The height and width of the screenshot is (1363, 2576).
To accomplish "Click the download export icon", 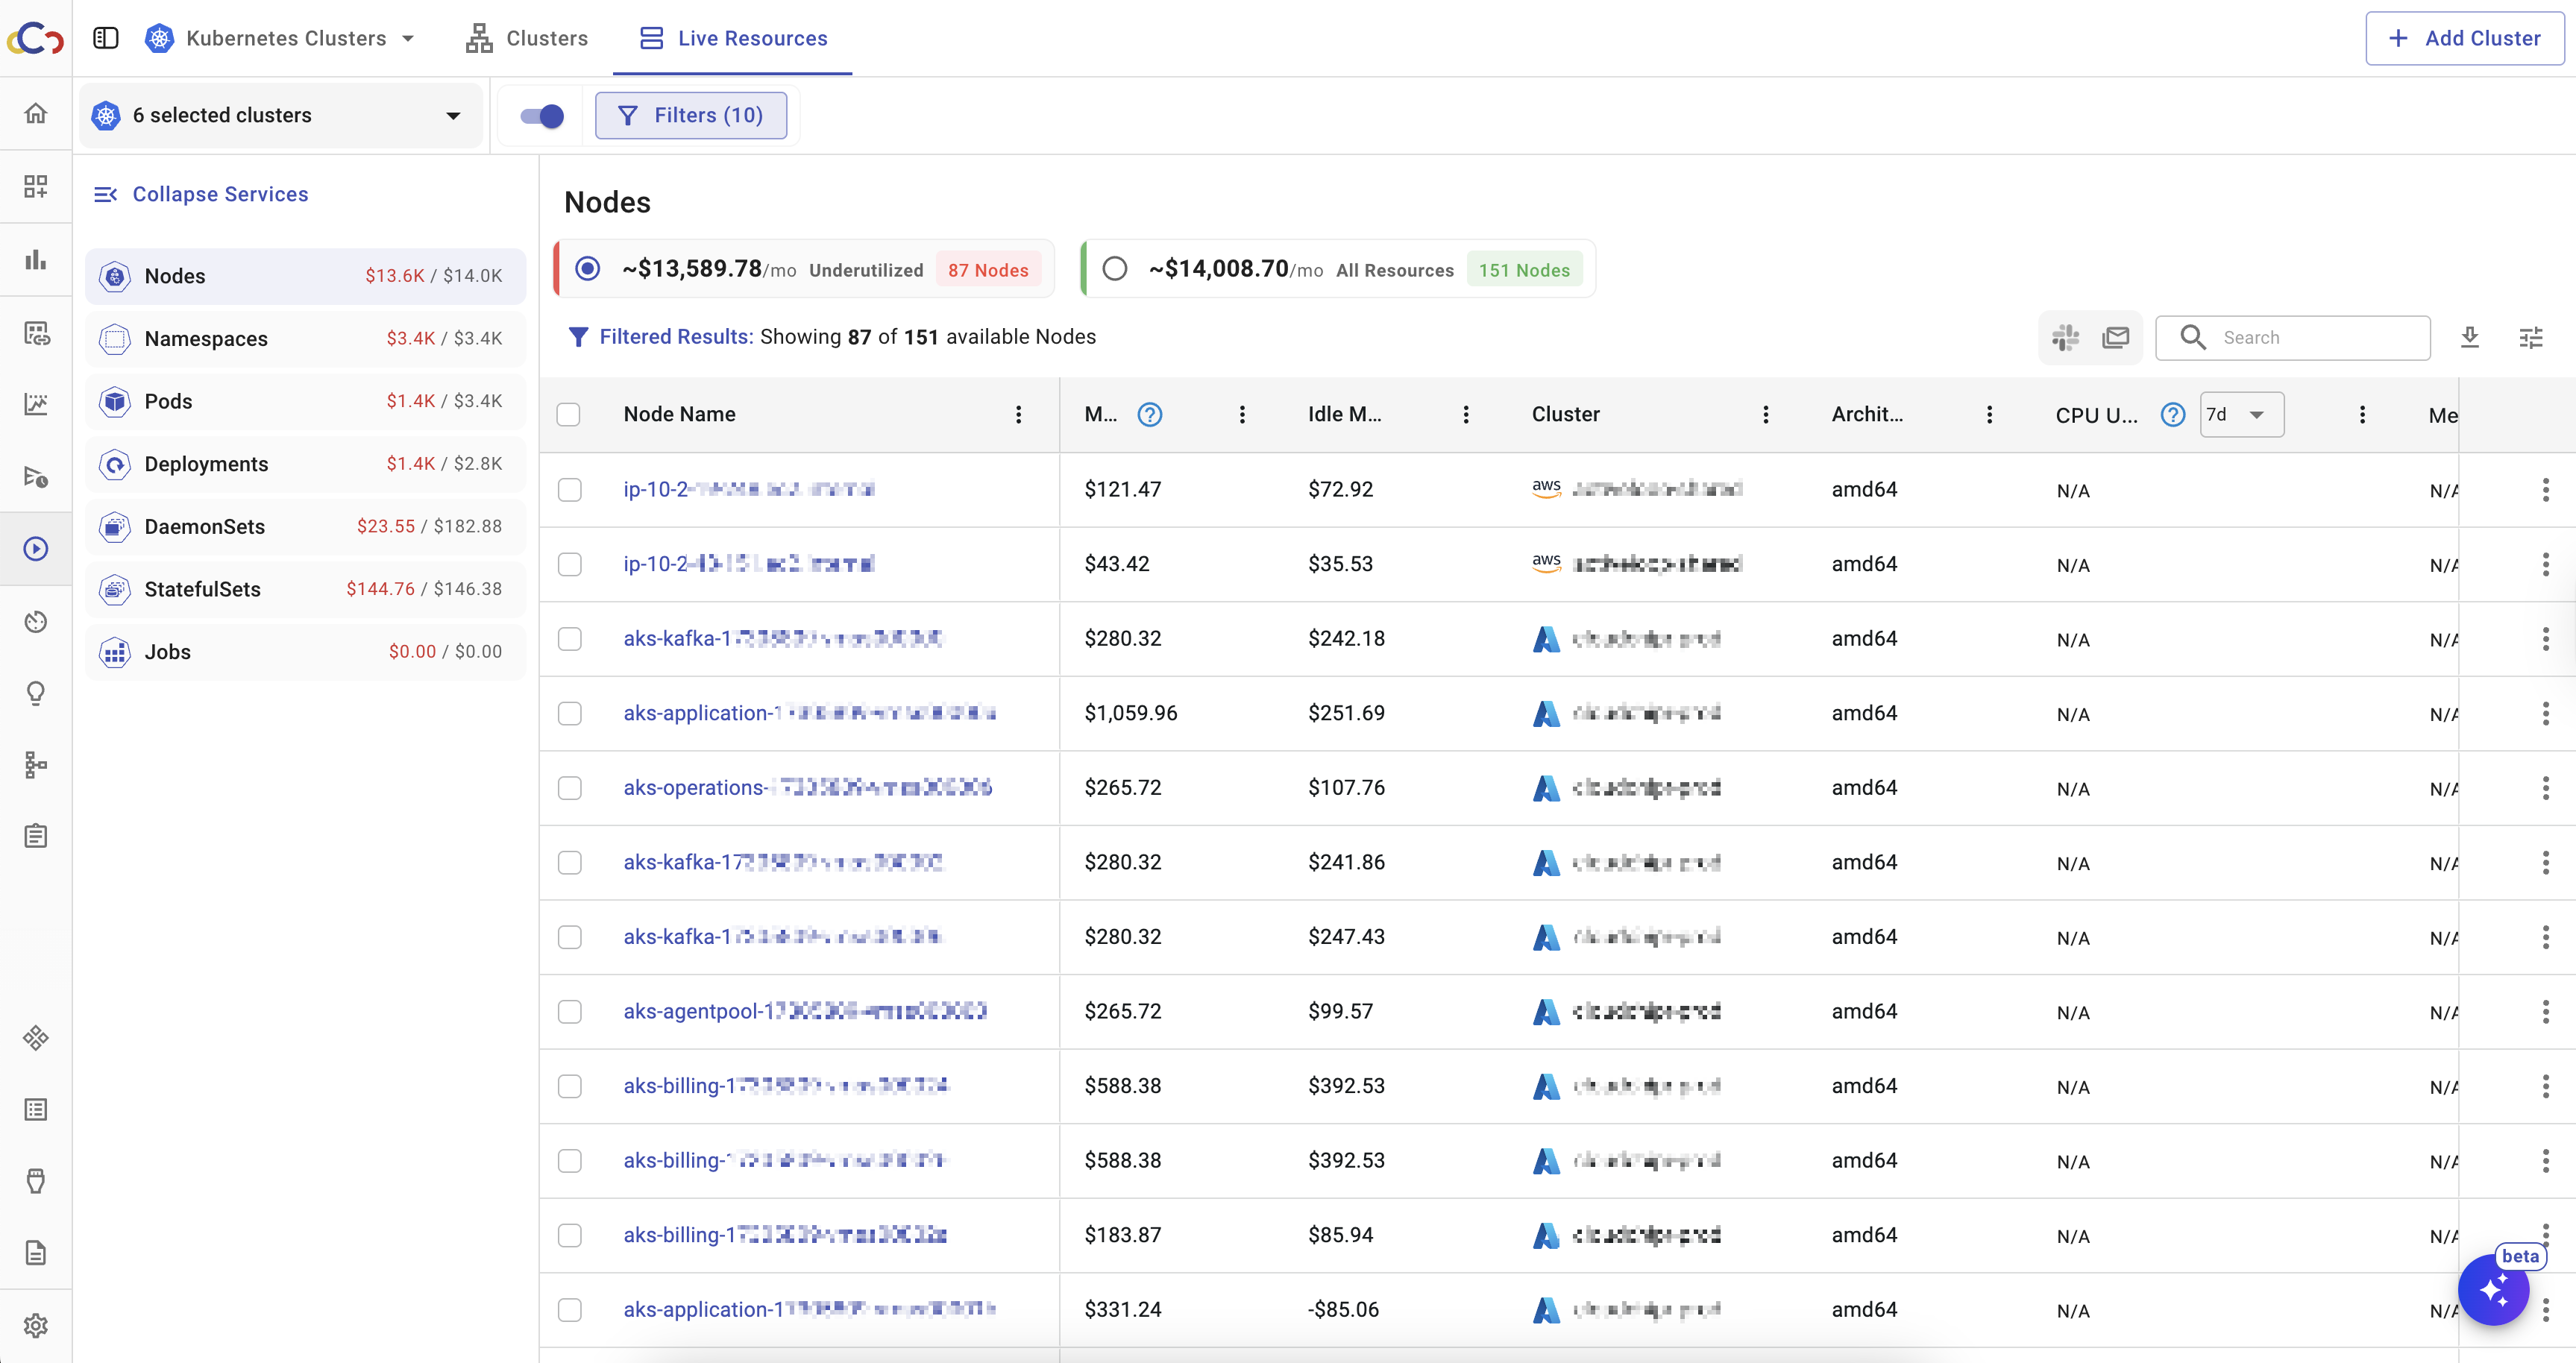I will click(x=2469, y=338).
